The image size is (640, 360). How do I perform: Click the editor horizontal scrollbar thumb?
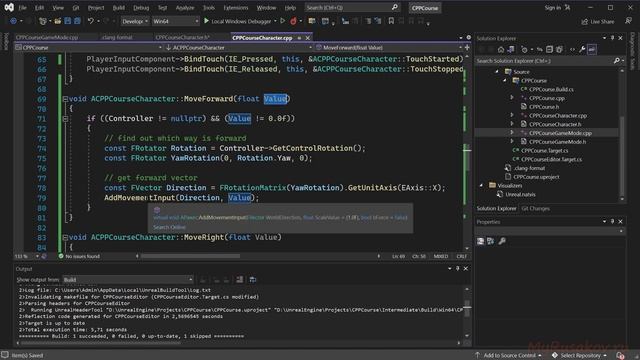click(x=190, y=256)
